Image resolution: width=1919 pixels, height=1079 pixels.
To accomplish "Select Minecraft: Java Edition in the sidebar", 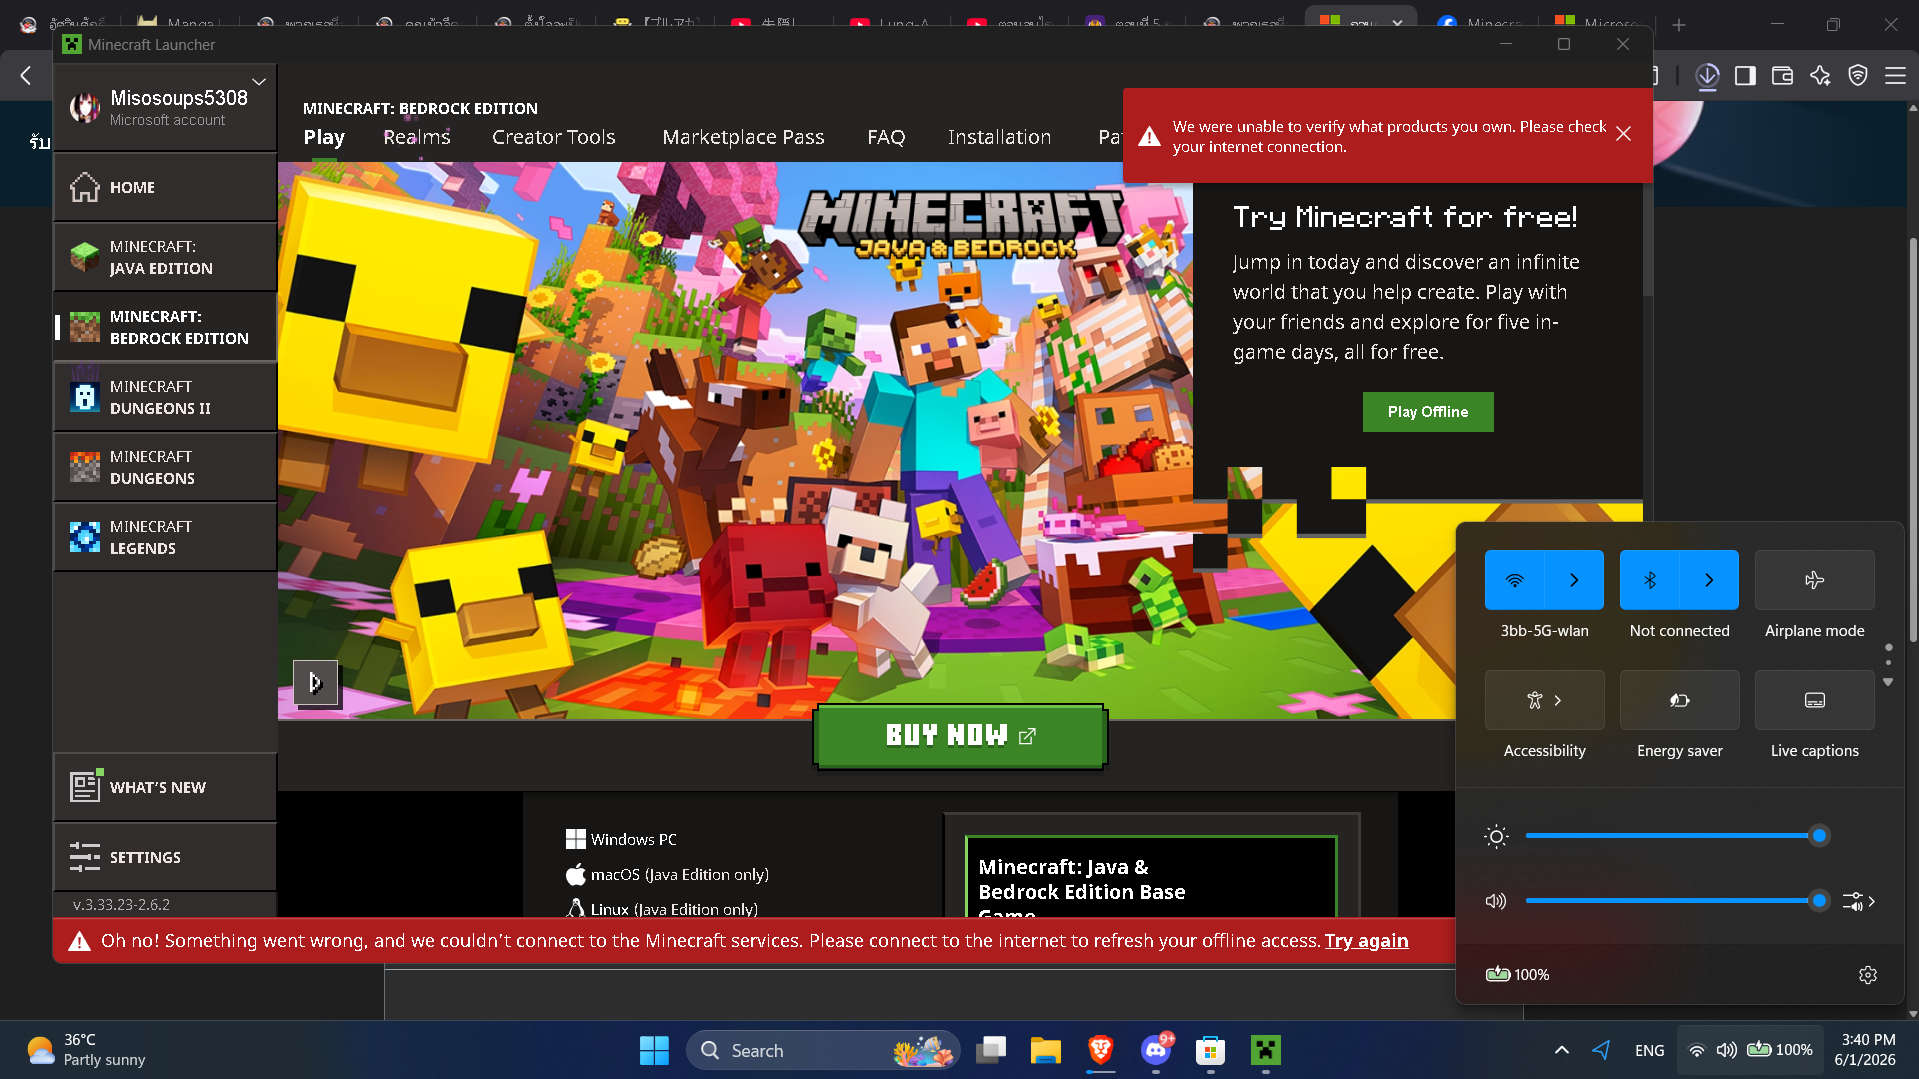I will coord(165,257).
